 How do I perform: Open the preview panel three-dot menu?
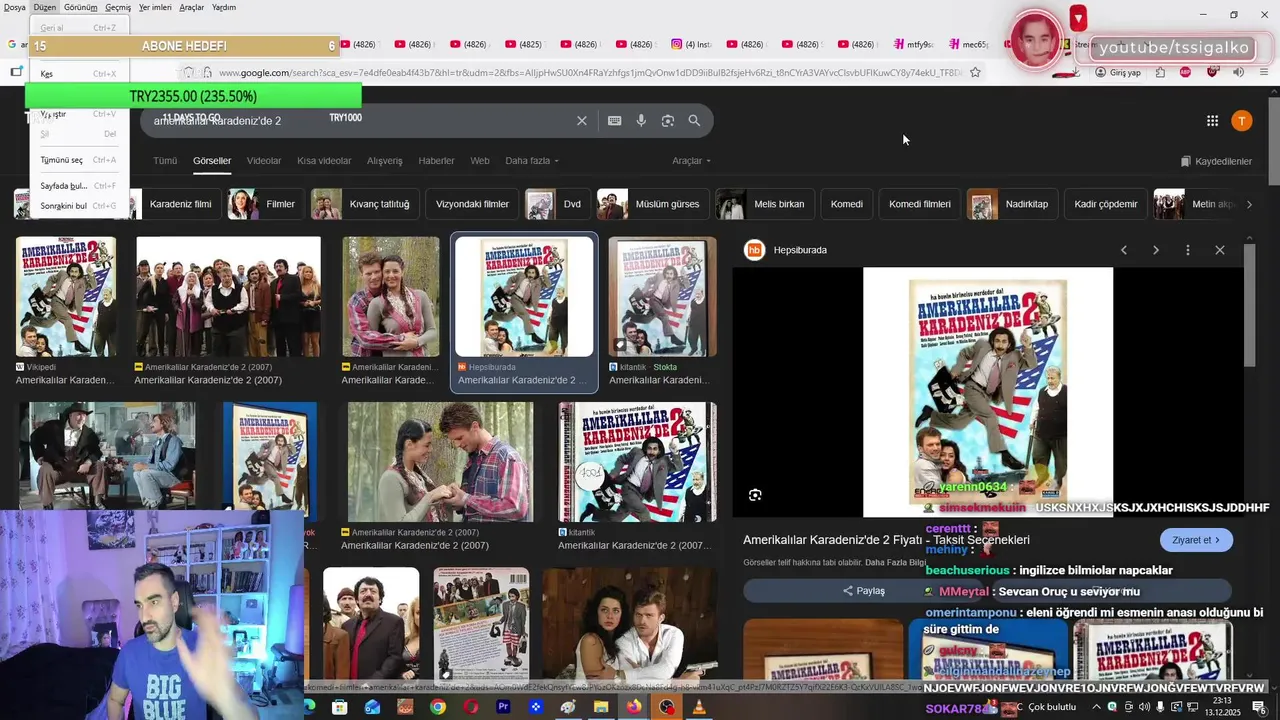[x=1188, y=250]
